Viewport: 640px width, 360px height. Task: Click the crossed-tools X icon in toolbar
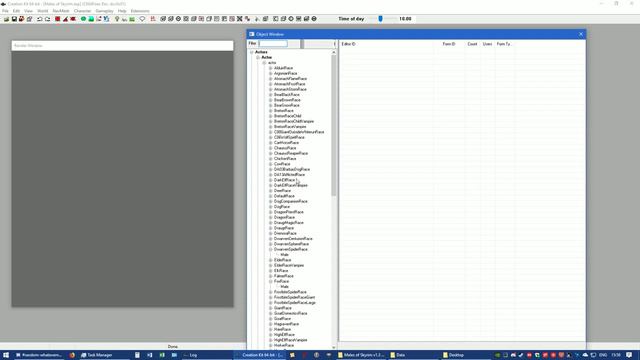(x=240, y=19)
